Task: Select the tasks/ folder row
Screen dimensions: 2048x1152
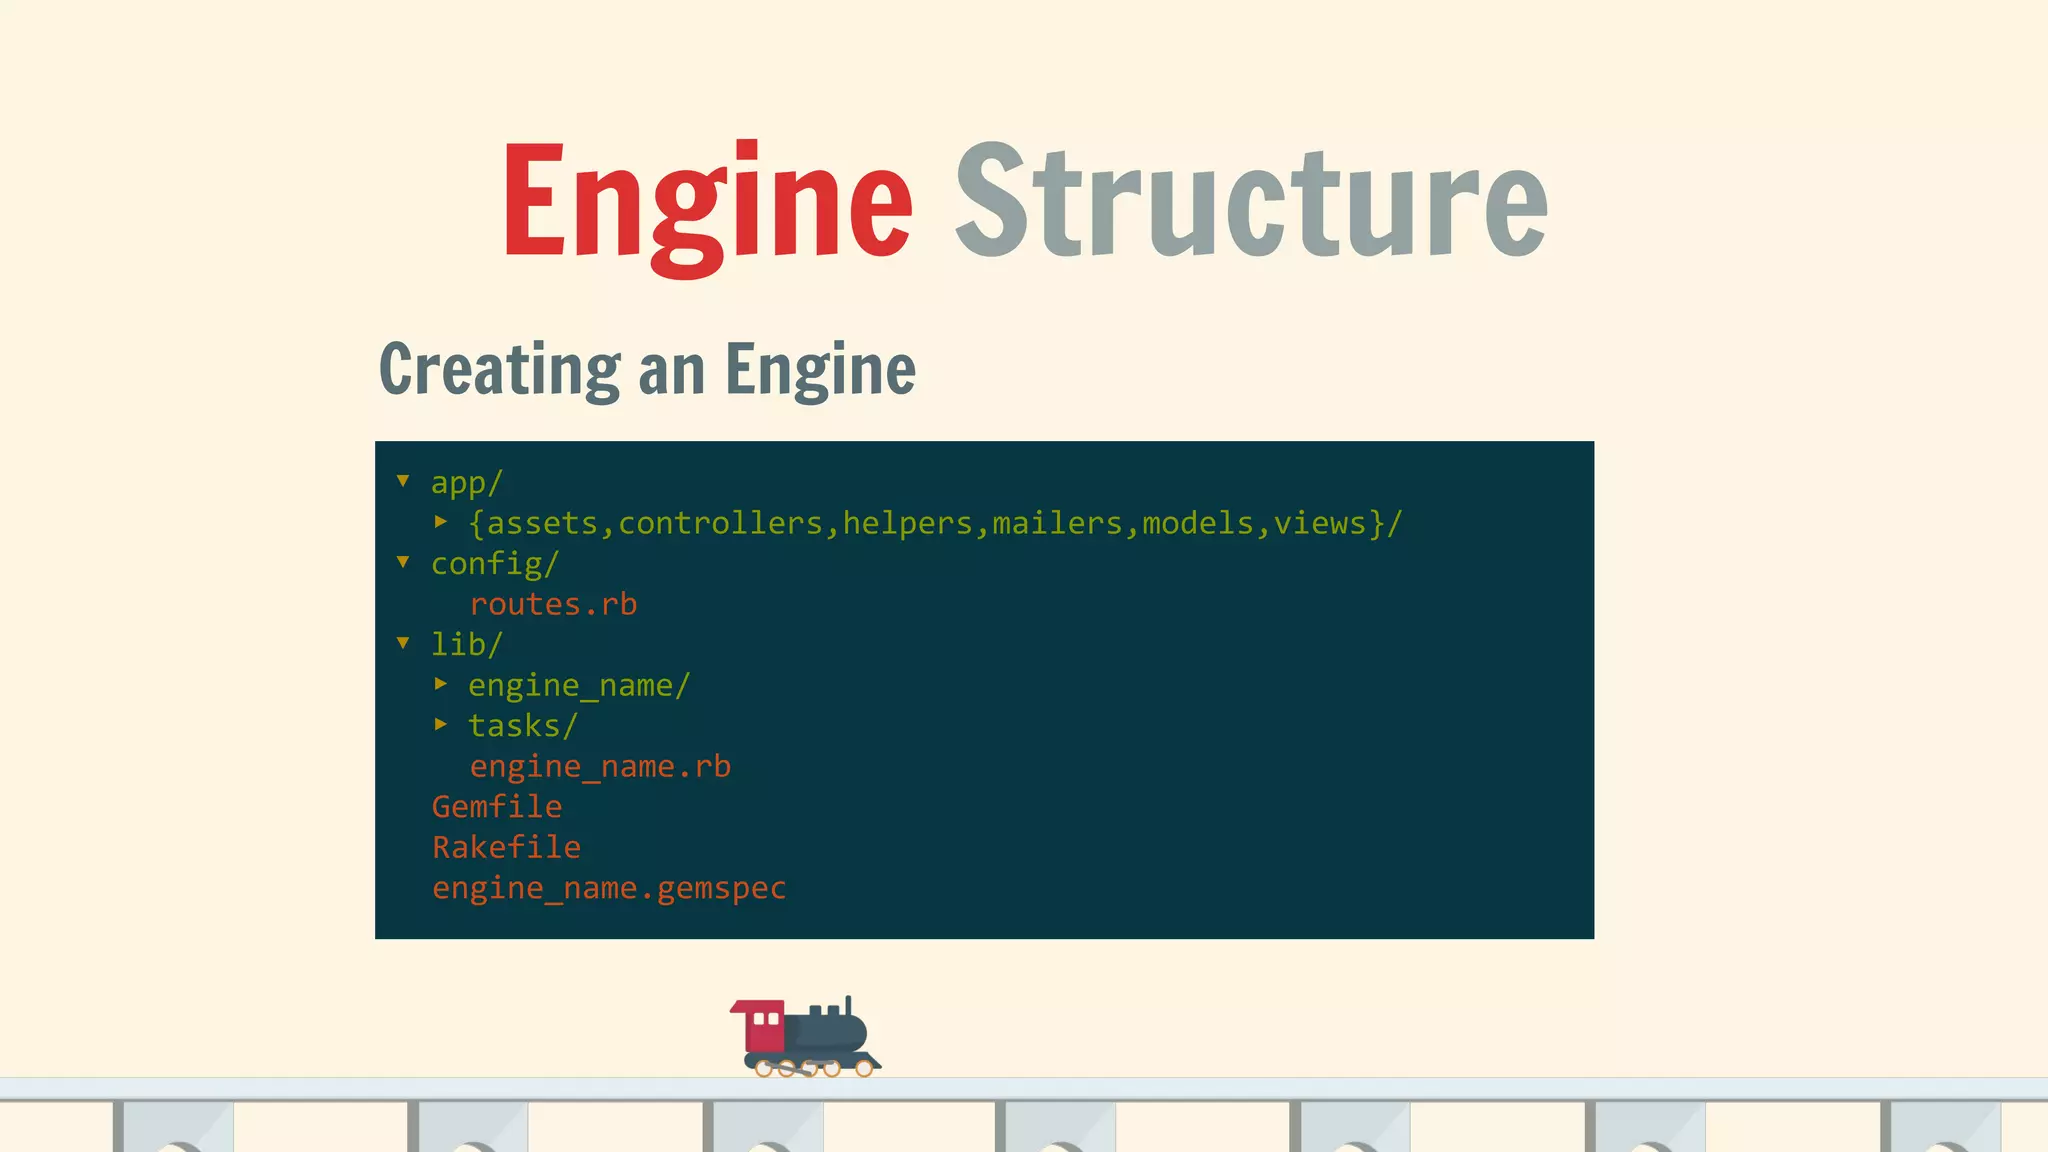Action: [x=523, y=725]
